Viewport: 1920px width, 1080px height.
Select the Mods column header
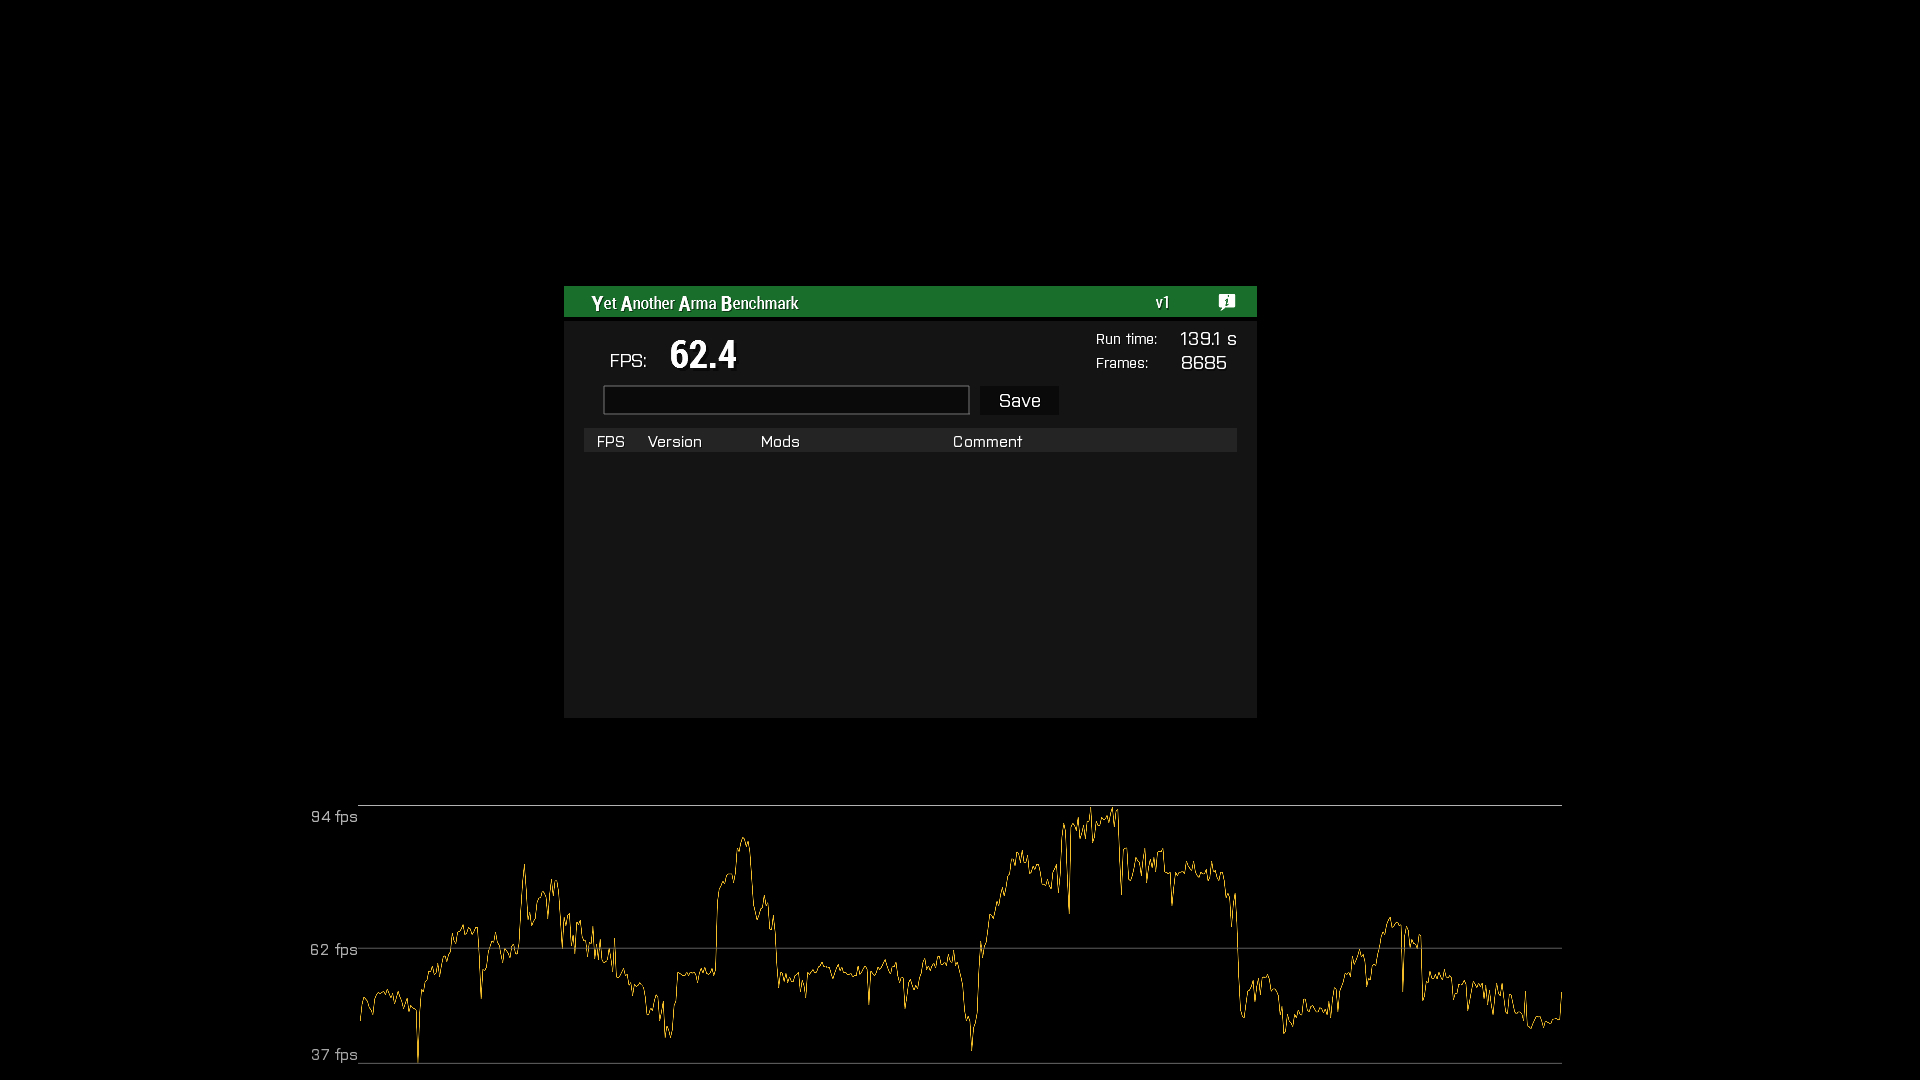780,442
